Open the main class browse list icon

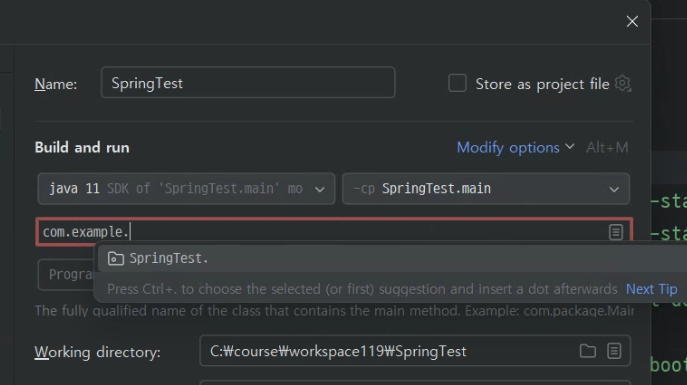point(616,232)
